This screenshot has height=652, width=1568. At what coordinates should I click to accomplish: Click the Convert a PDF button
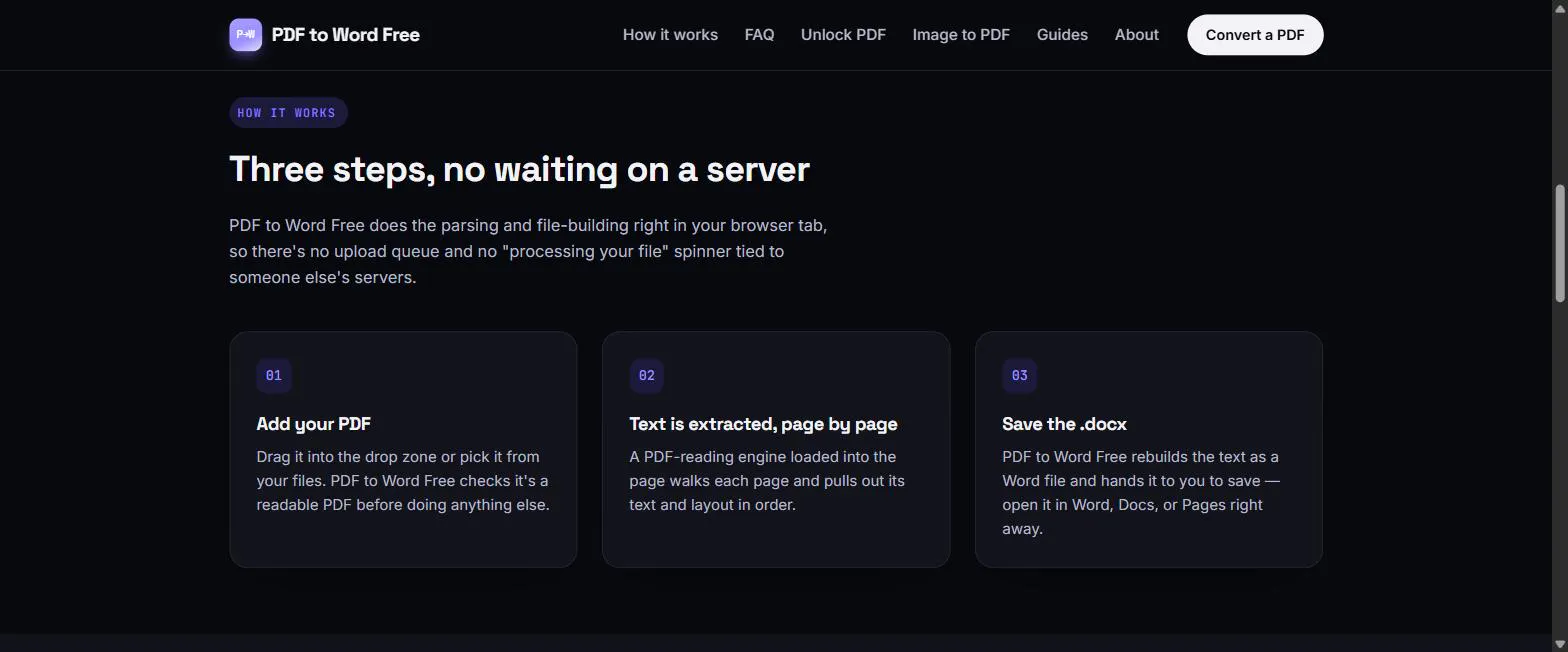pyautogui.click(x=1255, y=35)
